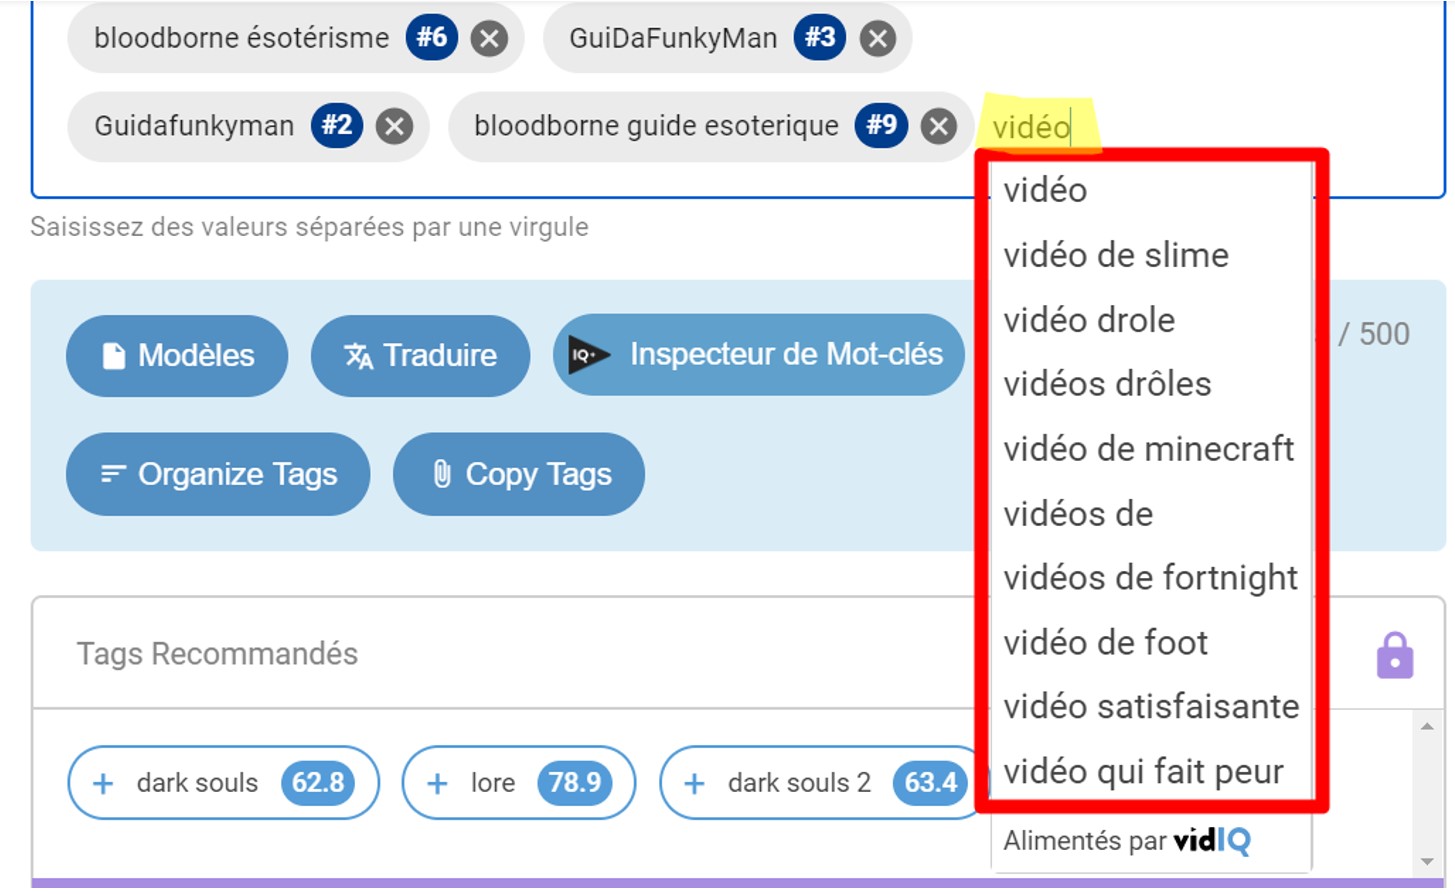Remove the 'Guidafunkyman' #2 tag
Image resolution: width=1455 pixels, height=894 pixels.
[x=395, y=127]
